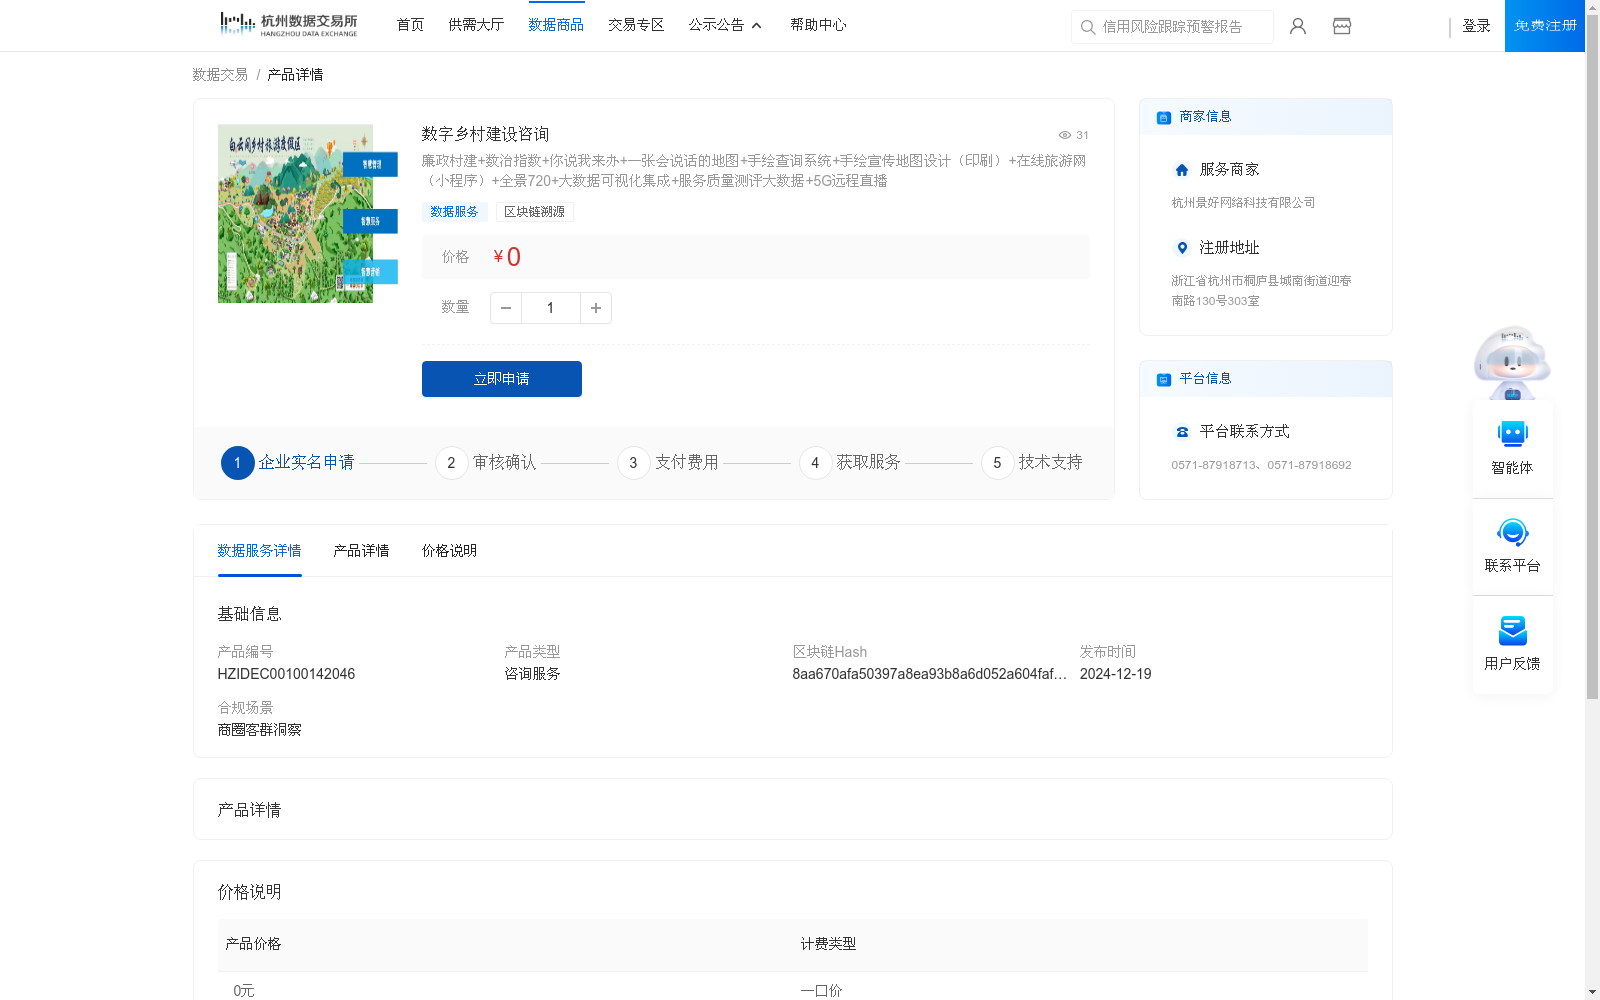The image size is (1600, 1000).
Task: Click the 一口价 billing type cell
Action: 821,990
